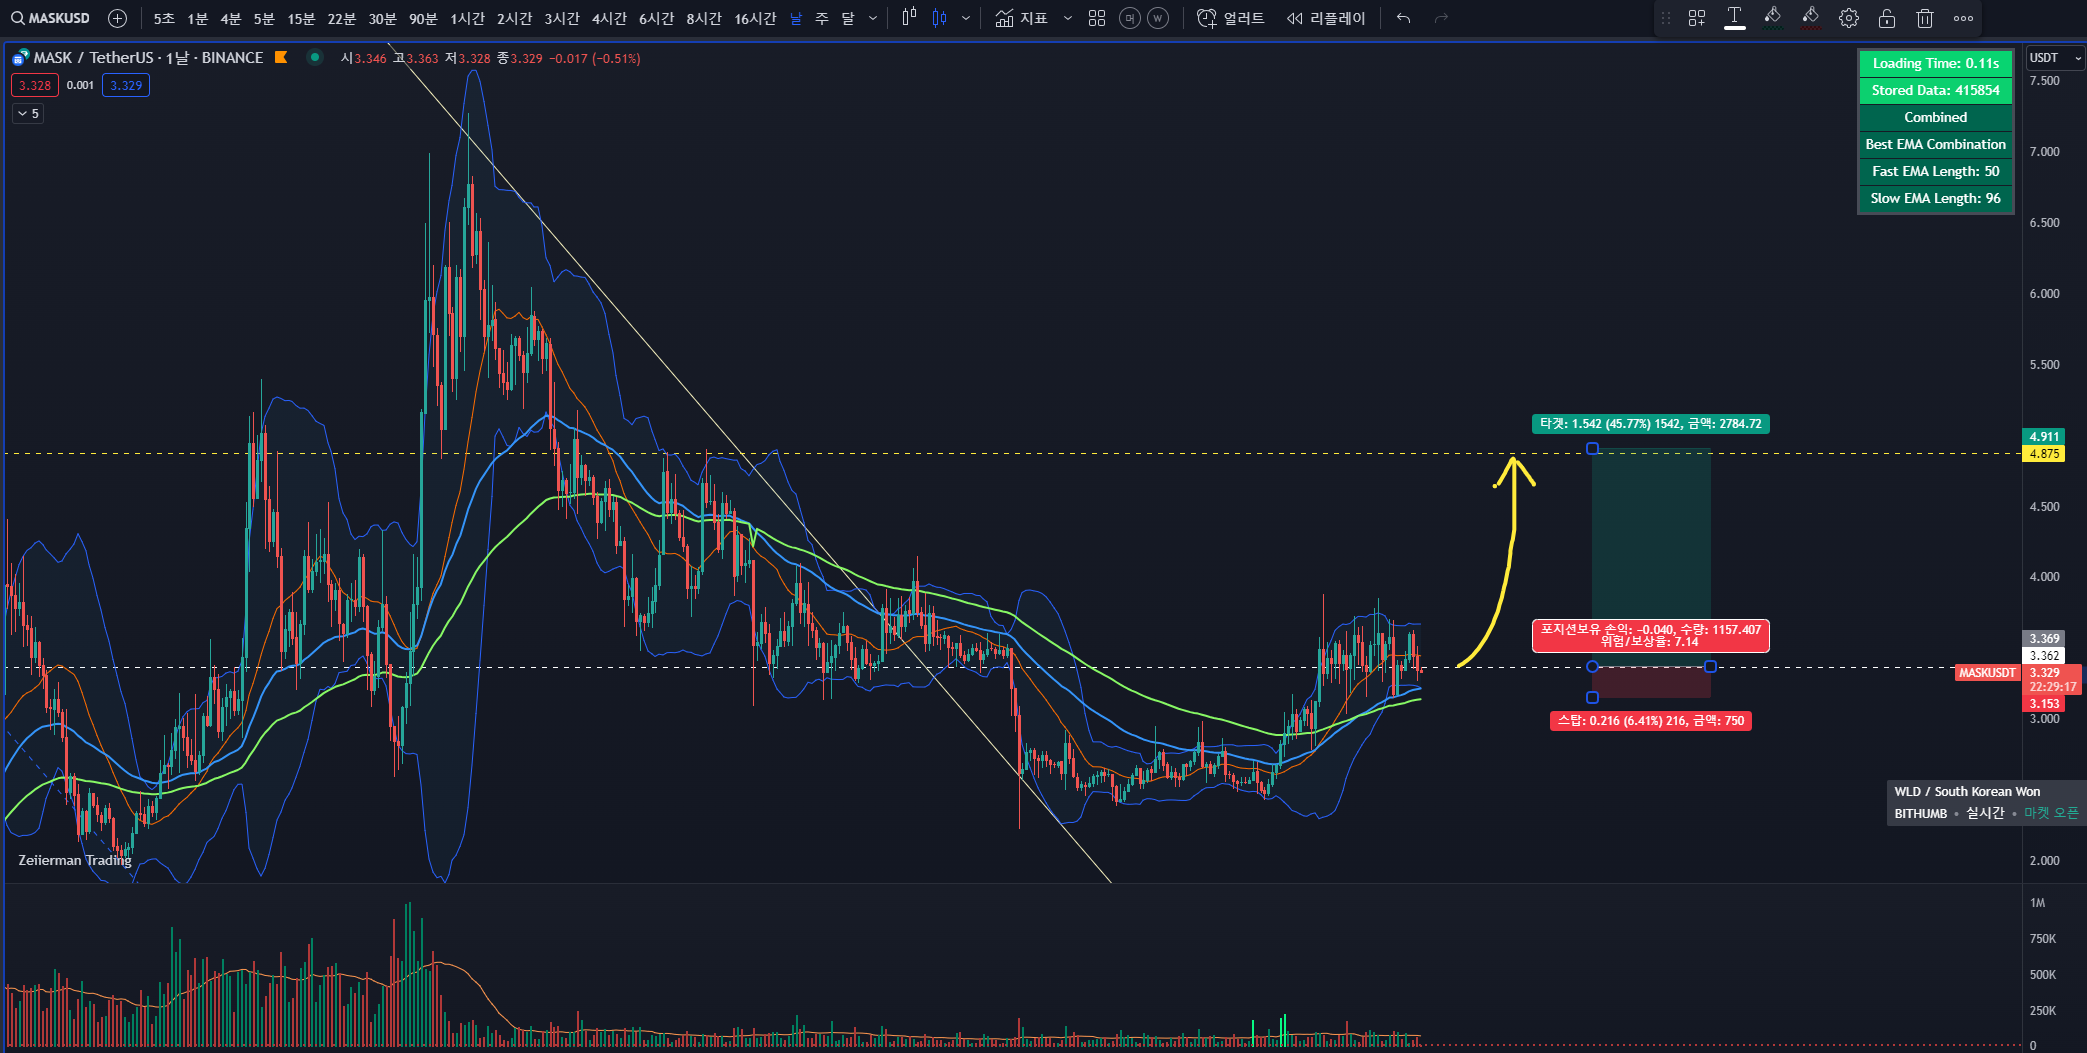This screenshot has height=1053, width=2087.
Task: Collapse the indicator legend showing 5
Action: 28,114
